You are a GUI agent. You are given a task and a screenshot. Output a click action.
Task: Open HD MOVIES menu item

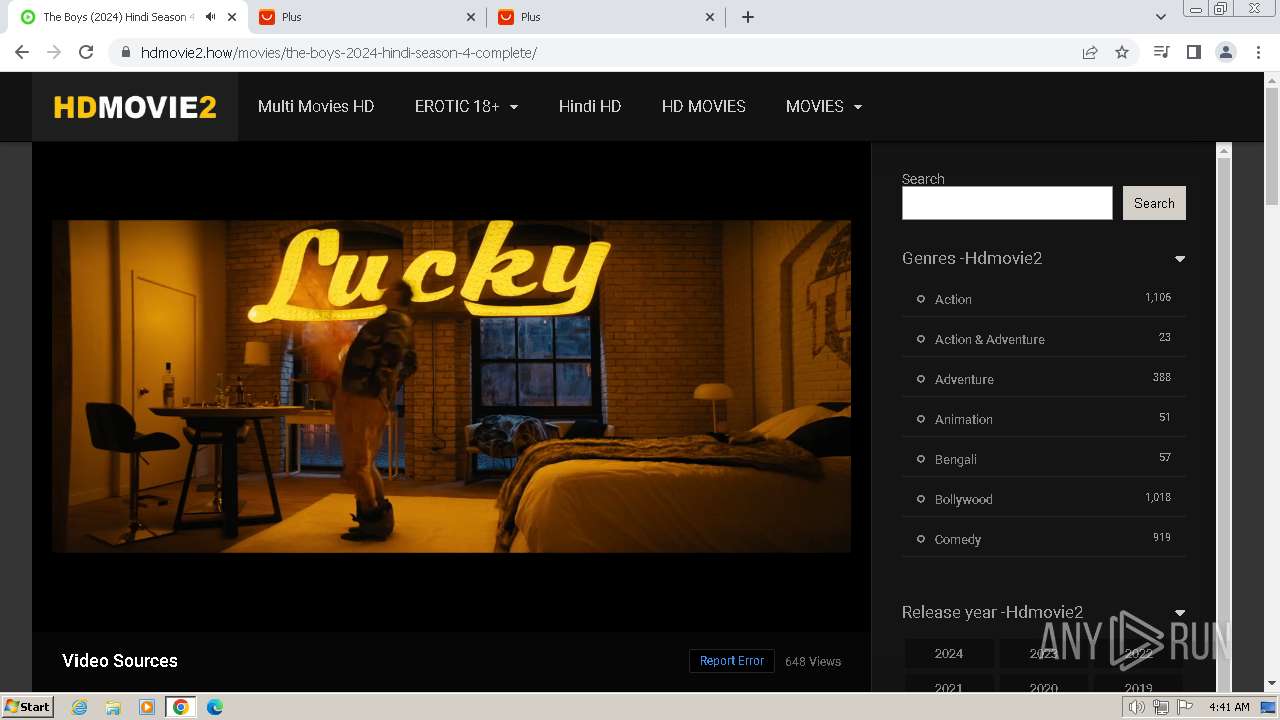[x=704, y=106]
